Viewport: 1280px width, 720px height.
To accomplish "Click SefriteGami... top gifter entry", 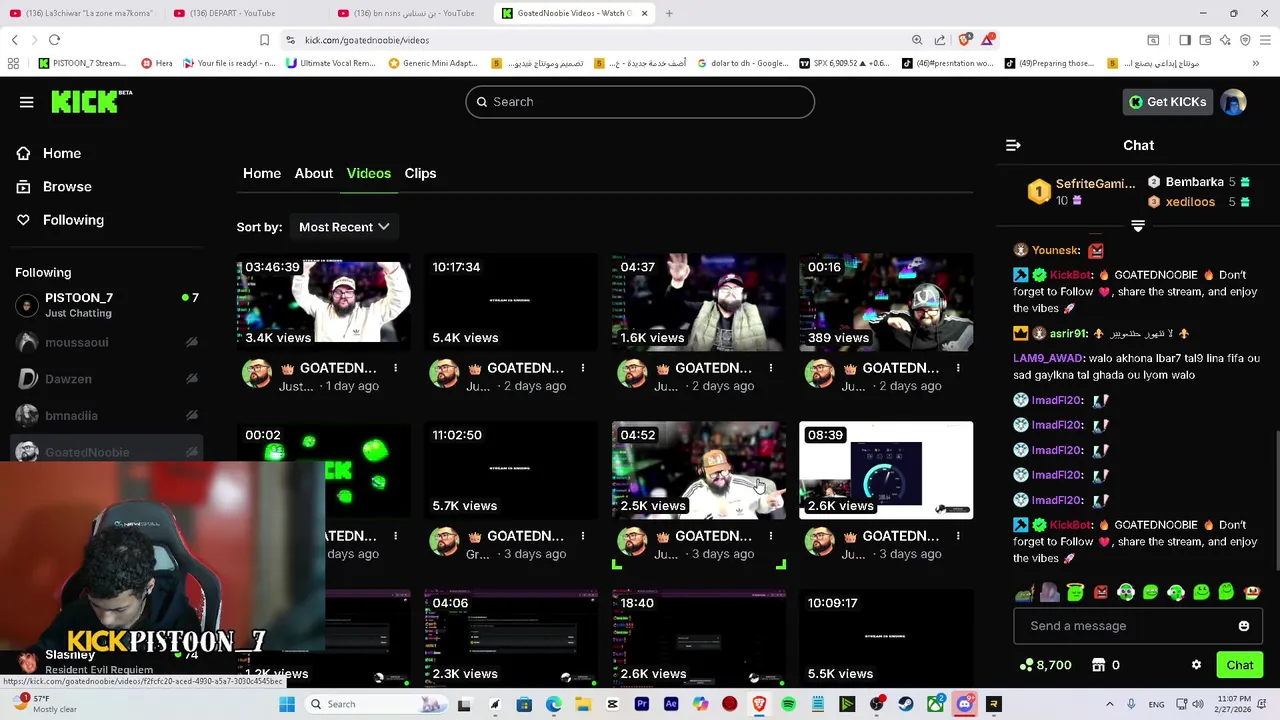I will (1083, 191).
